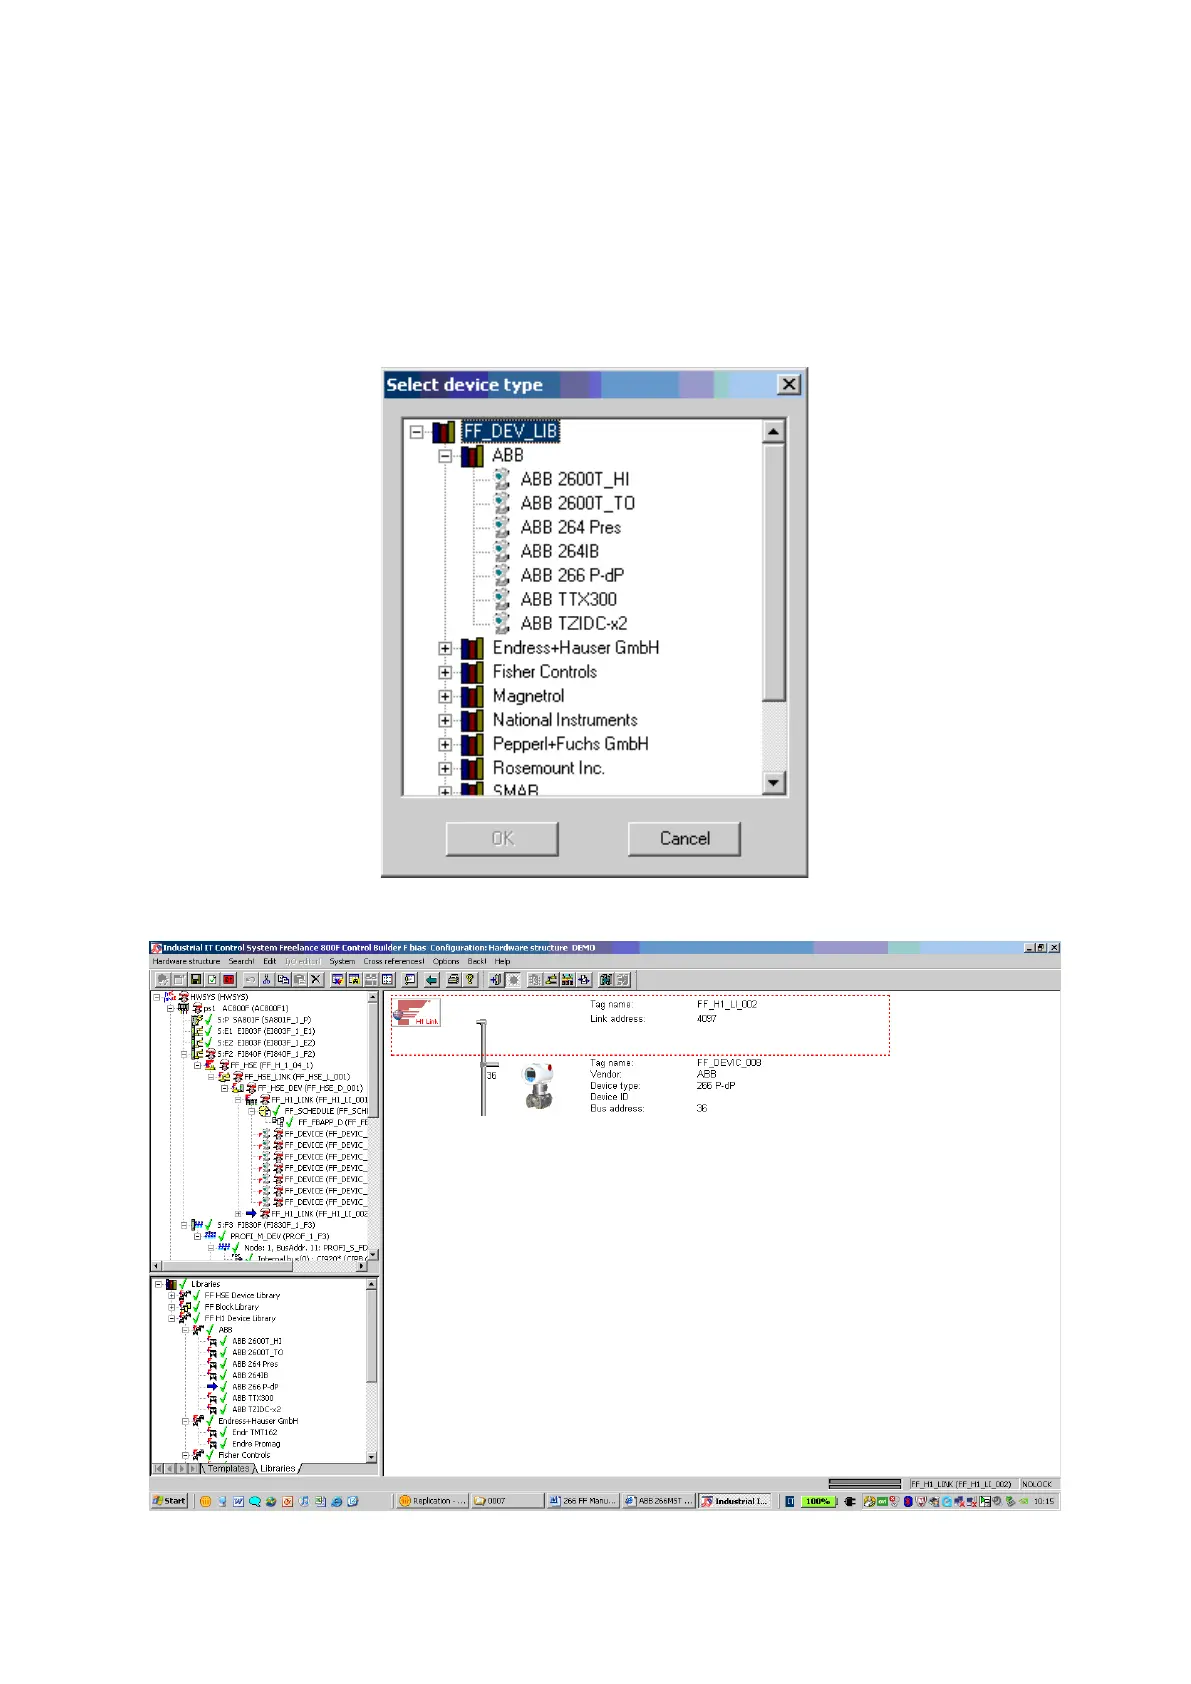Open the Edit menu
Image resolution: width=1191 pixels, height=1684 pixels.
tap(270, 961)
